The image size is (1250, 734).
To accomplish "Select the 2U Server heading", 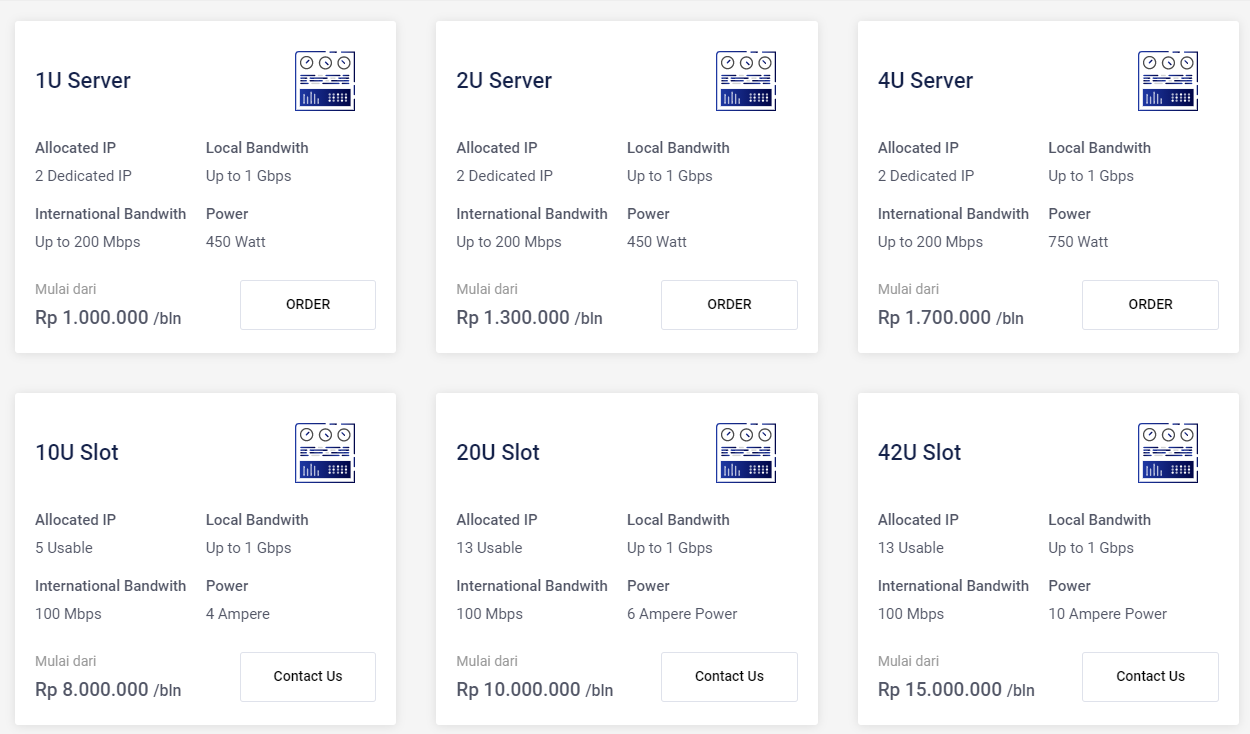I will click(504, 81).
